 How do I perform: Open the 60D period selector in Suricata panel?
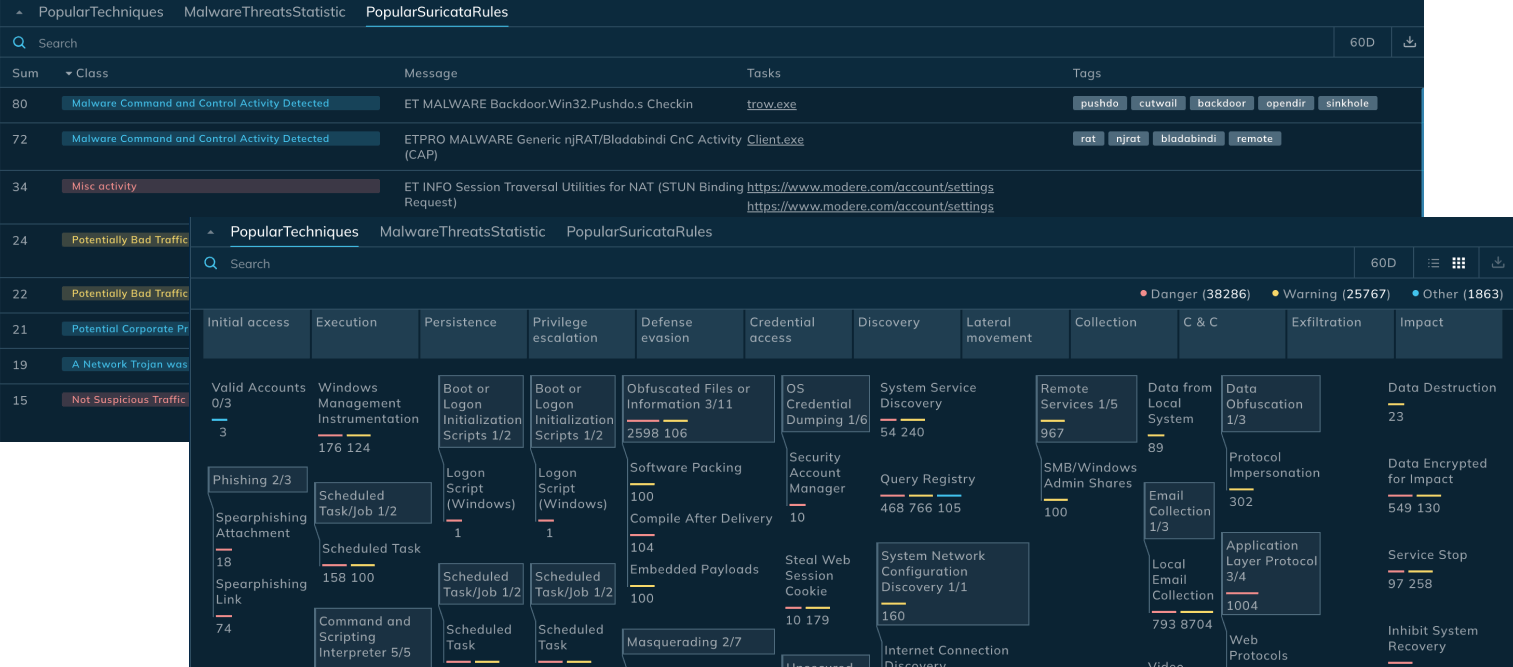[1362, 43]
